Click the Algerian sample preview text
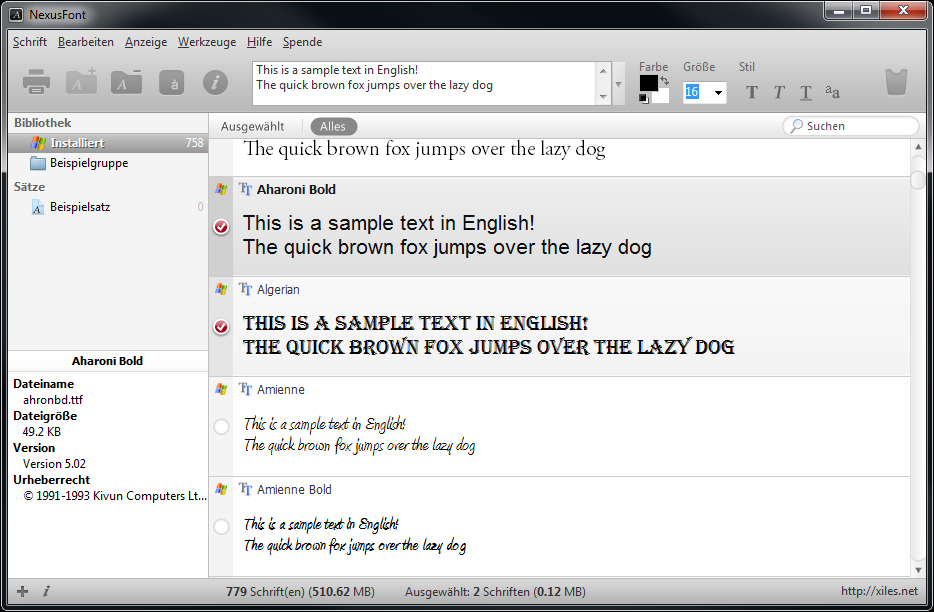This screenshot has height=612, width=934. coord(488,335)
